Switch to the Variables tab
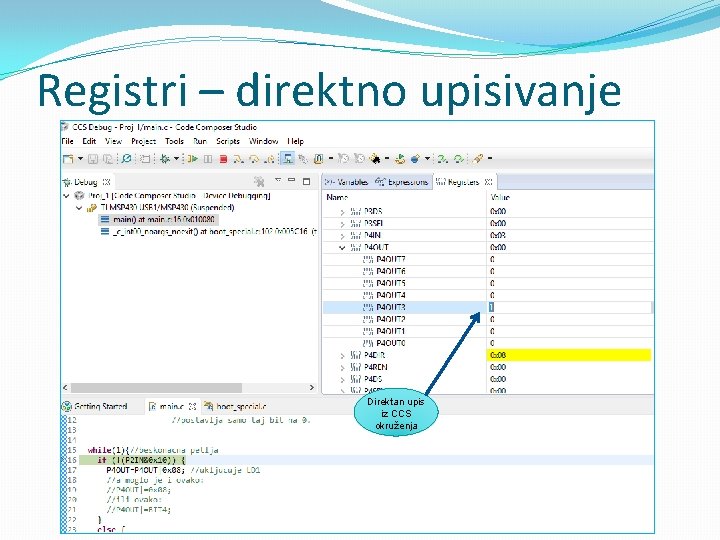720x540 pixels. tap(346, 182)
